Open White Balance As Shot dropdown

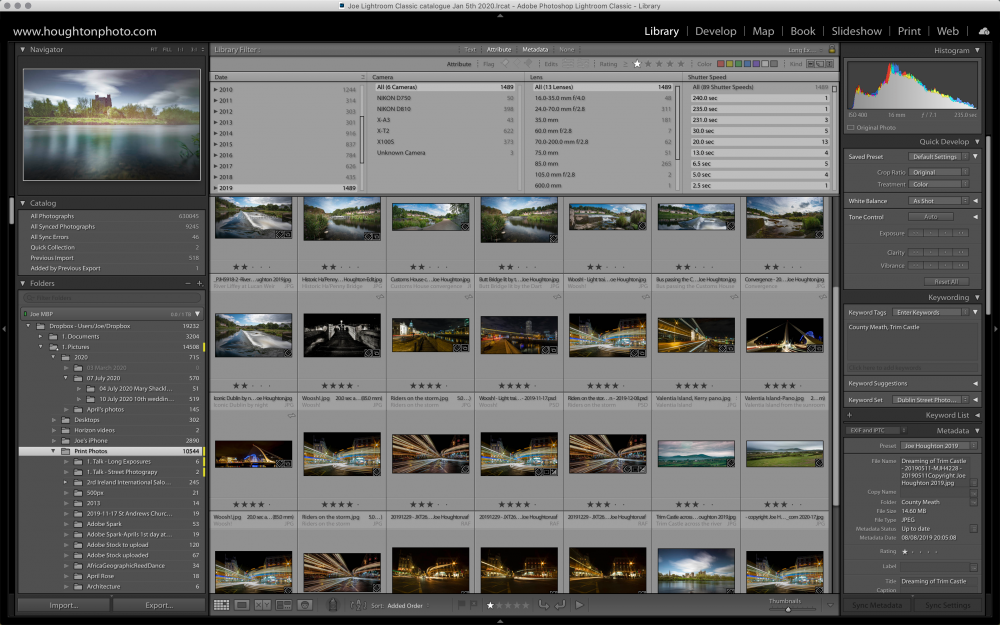pos(938,201)
